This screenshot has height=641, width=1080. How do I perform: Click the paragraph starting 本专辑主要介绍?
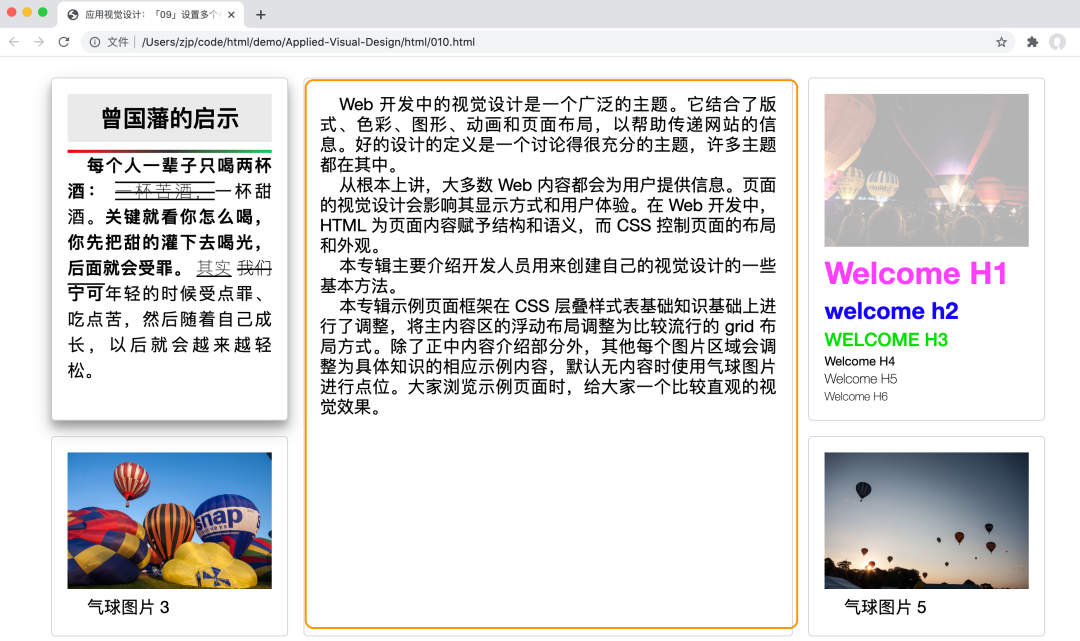[x=548, y=275]
